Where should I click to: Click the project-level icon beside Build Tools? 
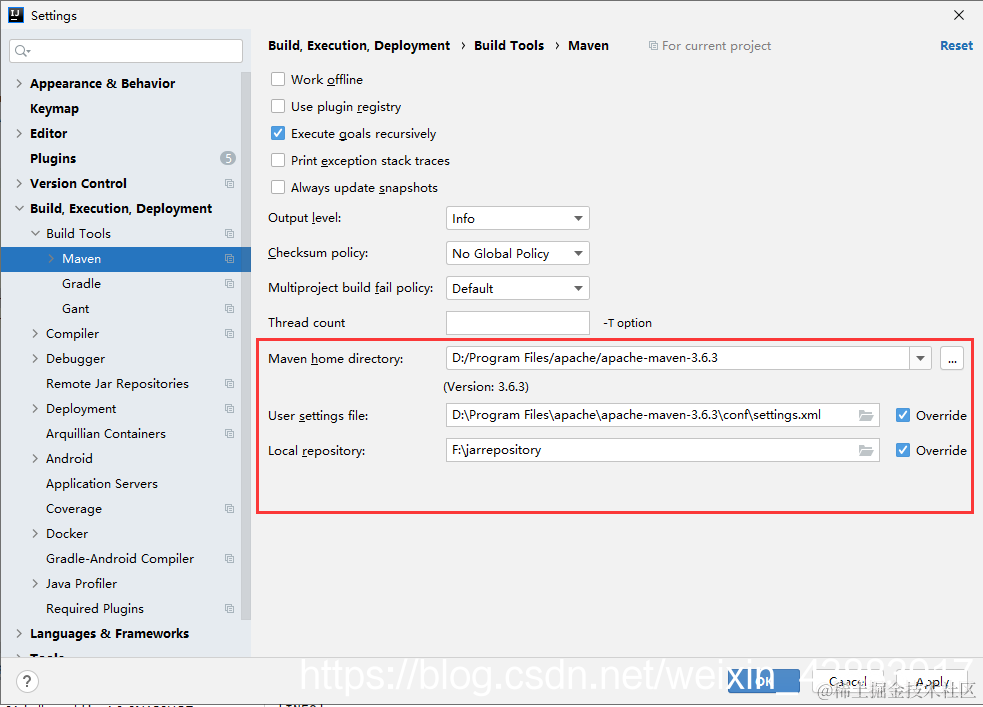229,234
